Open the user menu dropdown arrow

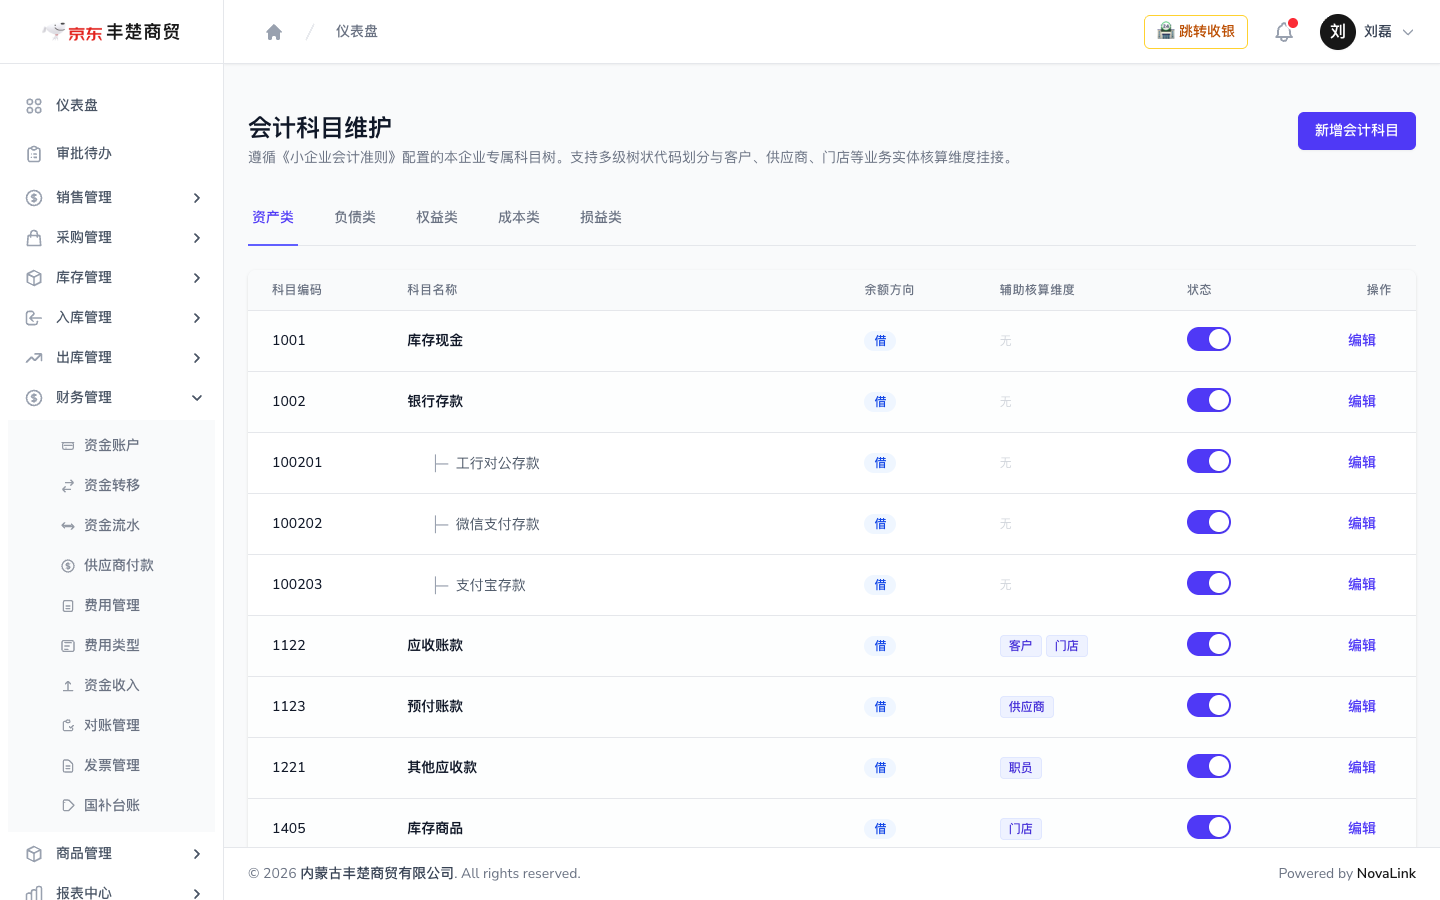(1408, 32)
